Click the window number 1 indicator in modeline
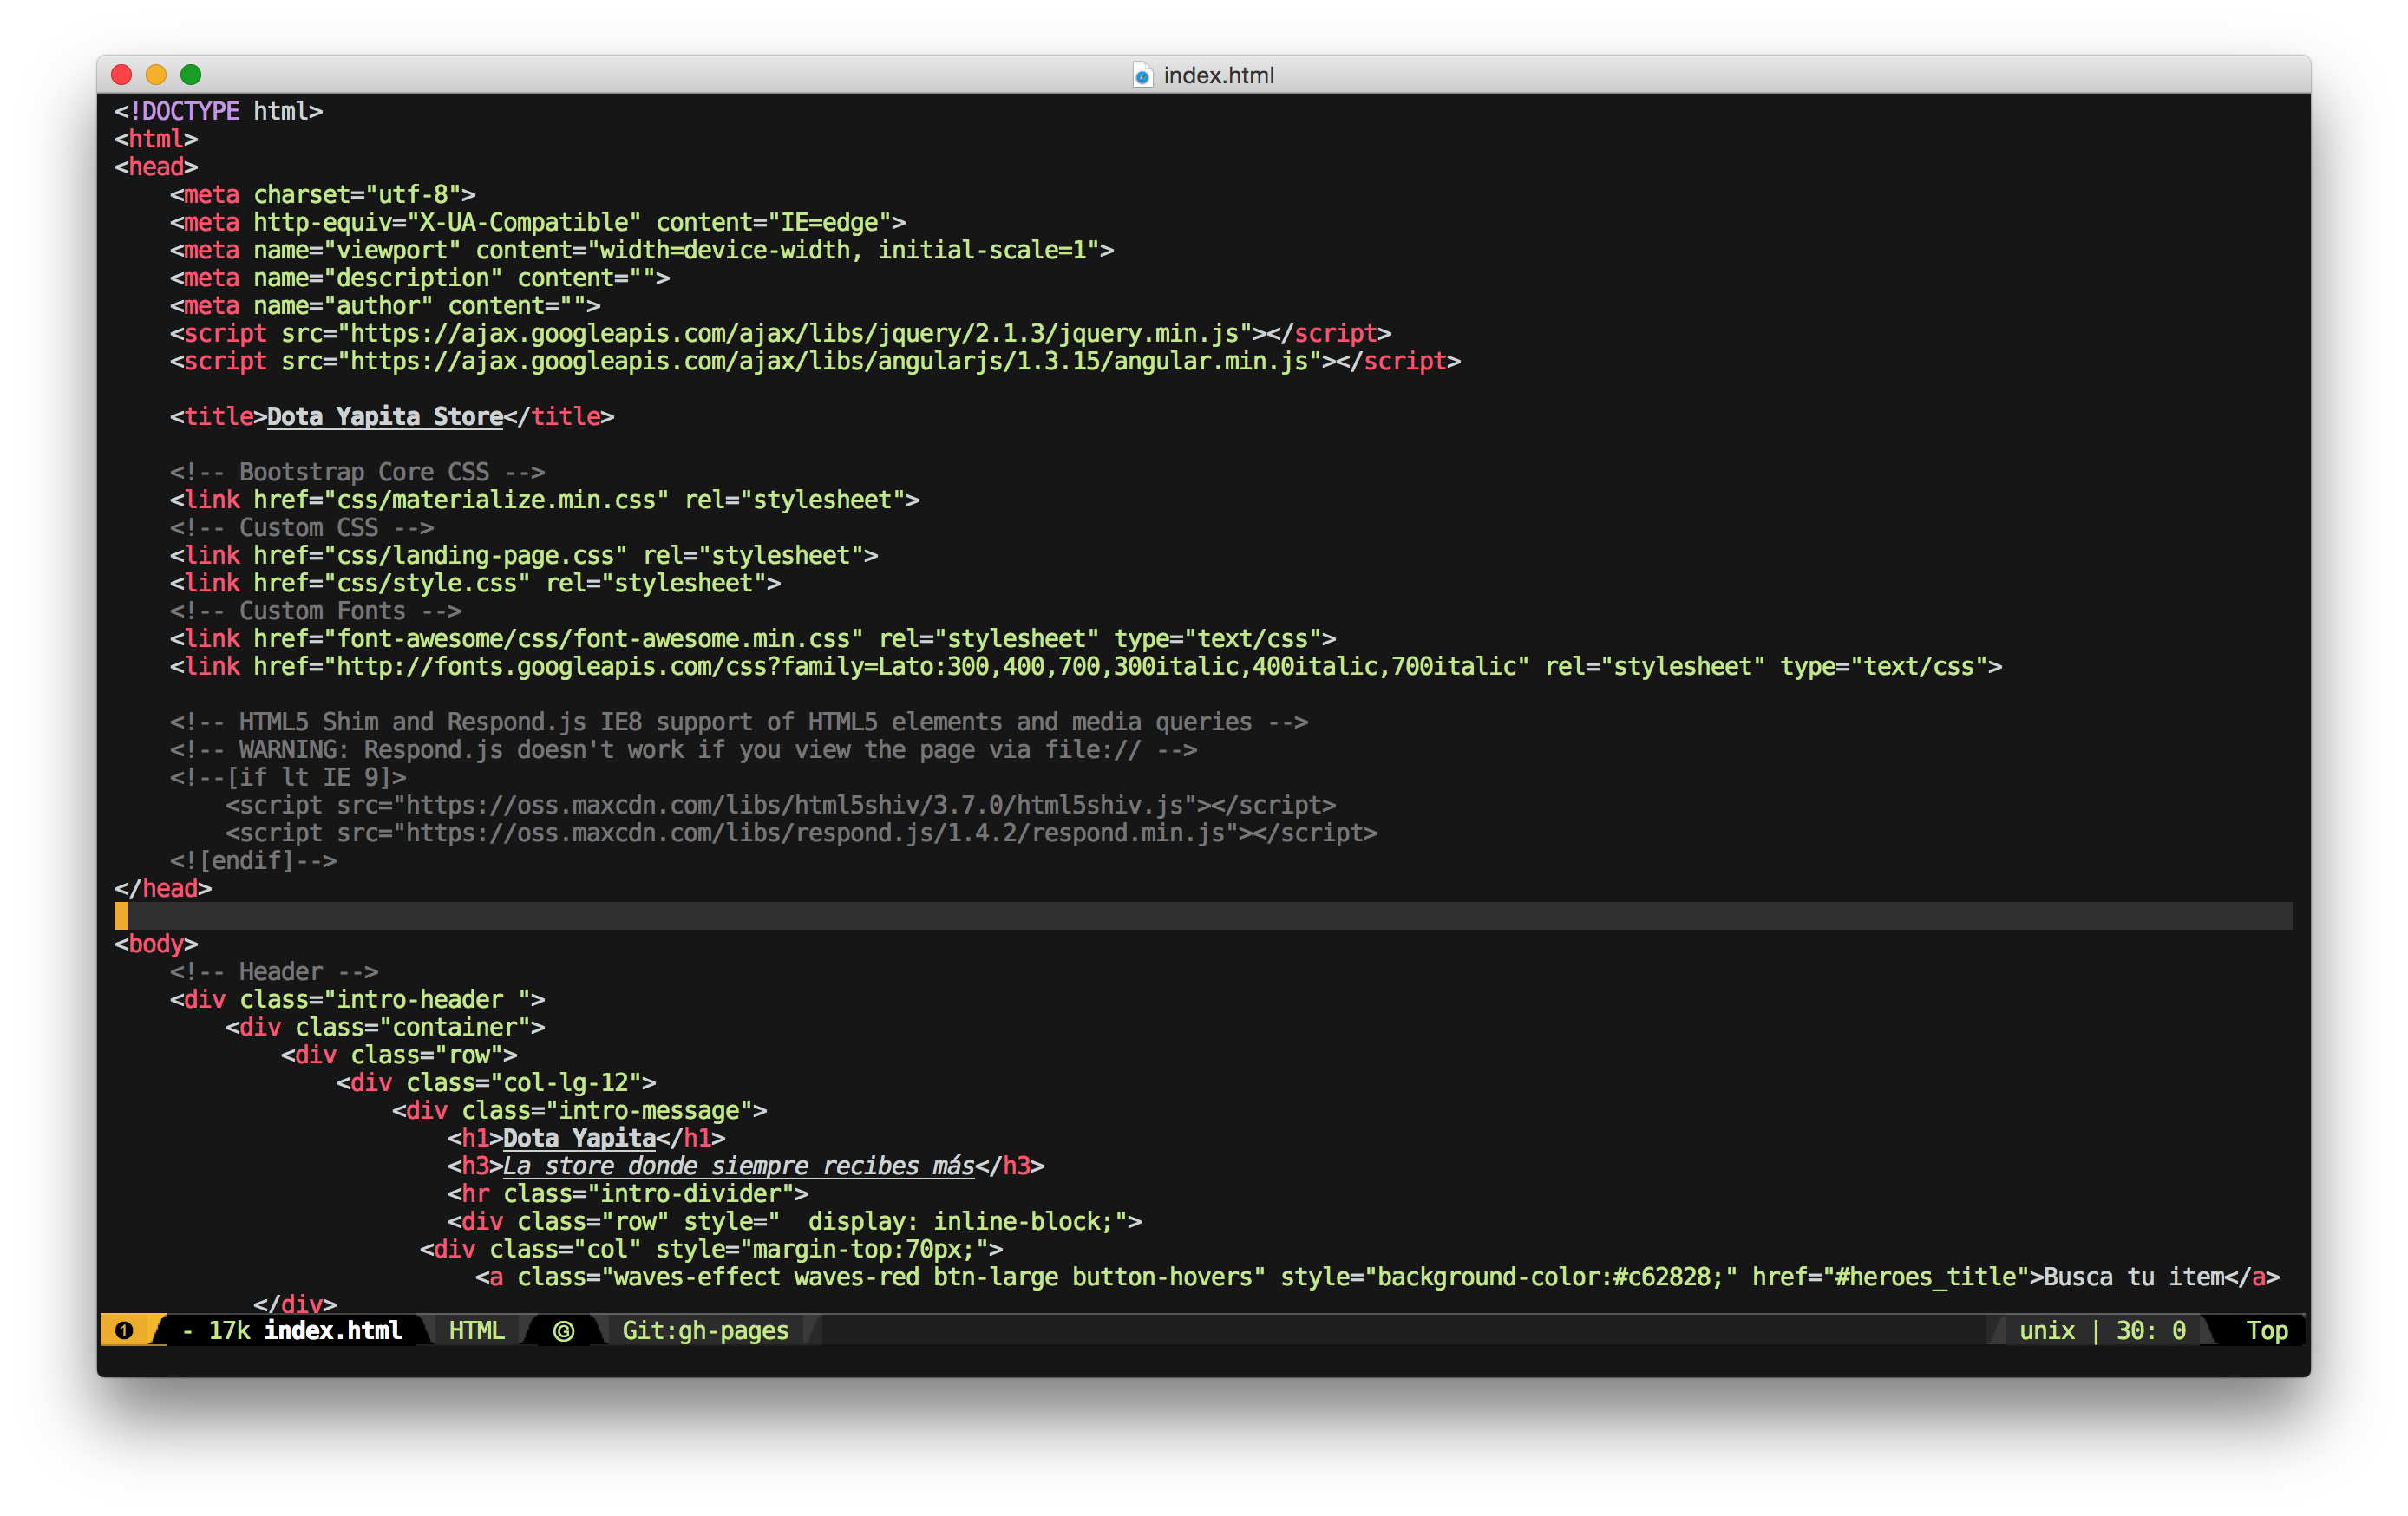The width and height of the screenshot is (2408, 1516). click(x=124, y=1331)
